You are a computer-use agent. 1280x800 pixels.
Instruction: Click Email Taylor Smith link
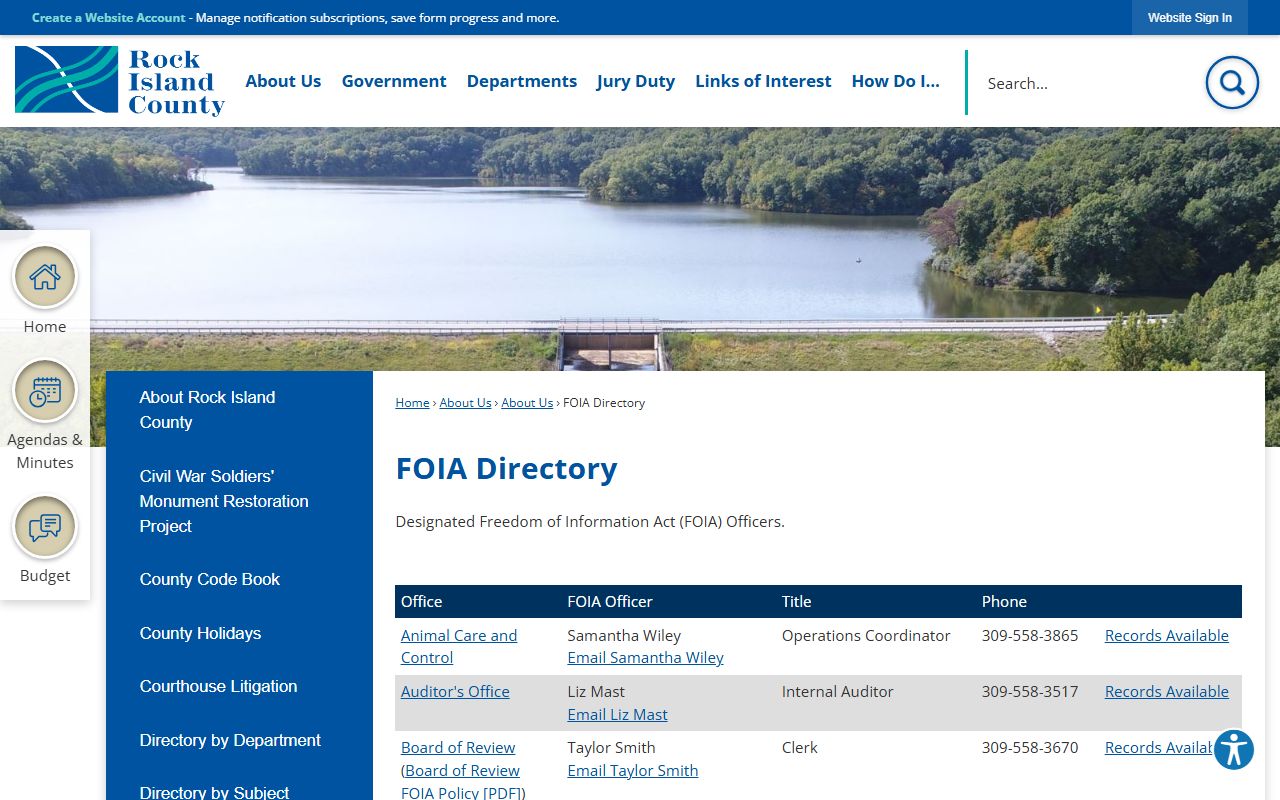coord(632,770)
